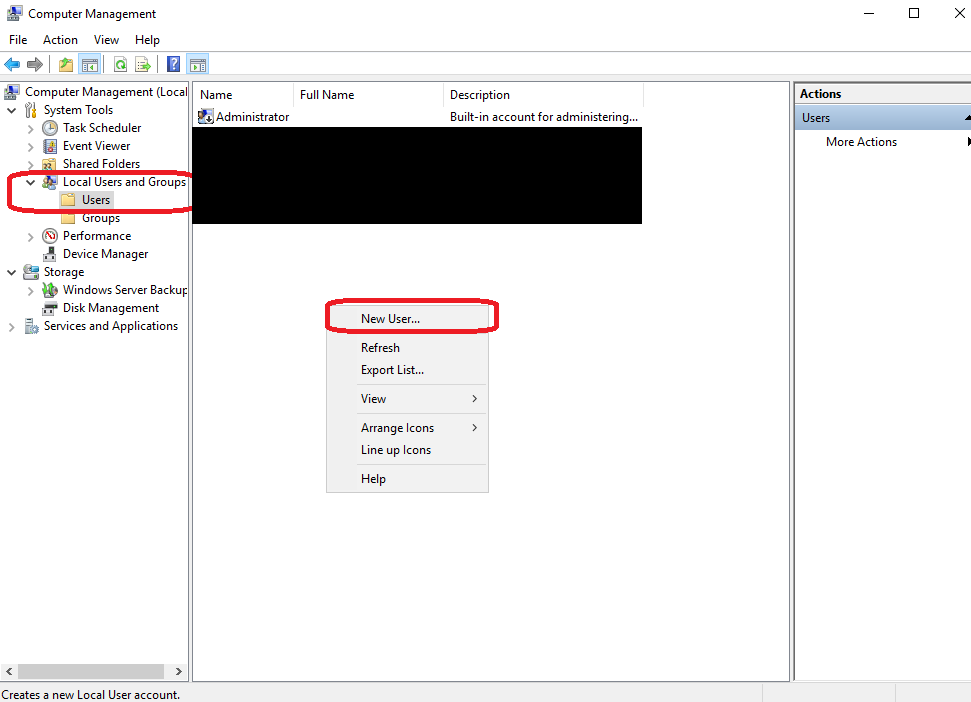Toggle Show/Hide Console Tree toolbar icon
This screenshot has height=702, width=971.
pyautogui.click(x=90, y=65)
